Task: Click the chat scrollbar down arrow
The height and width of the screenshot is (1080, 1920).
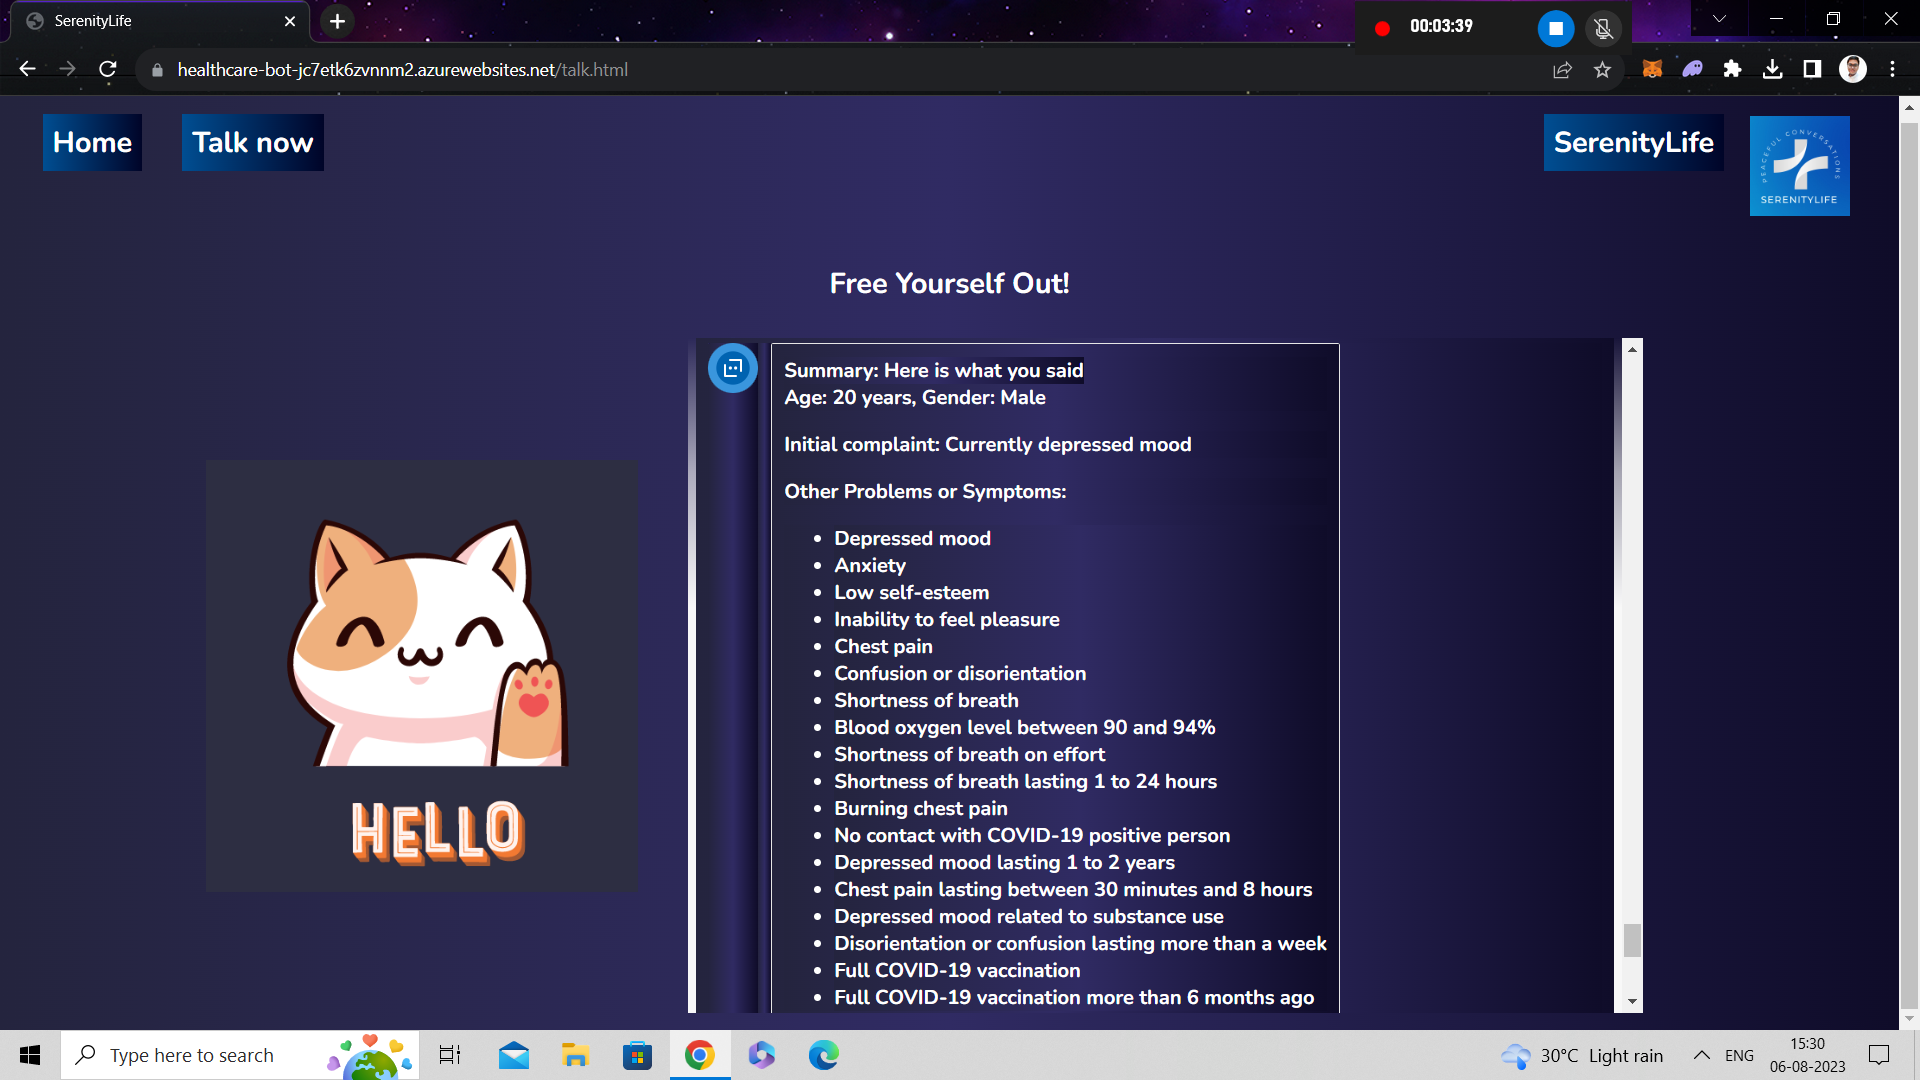Action: (x=1632, y=1001)
